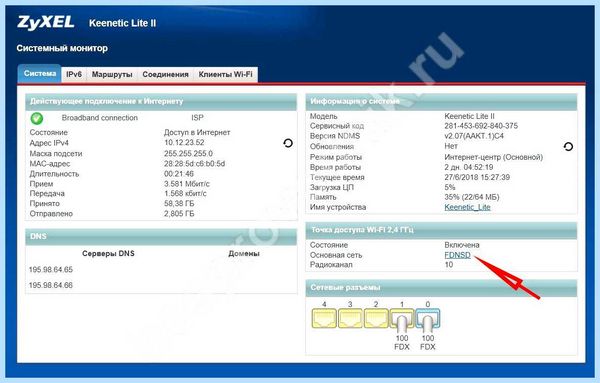Click the MAC address 28:28:5d:c6:b0:5d
The height and width of the screenshot is (383, 600).
[x=194, y=164]
